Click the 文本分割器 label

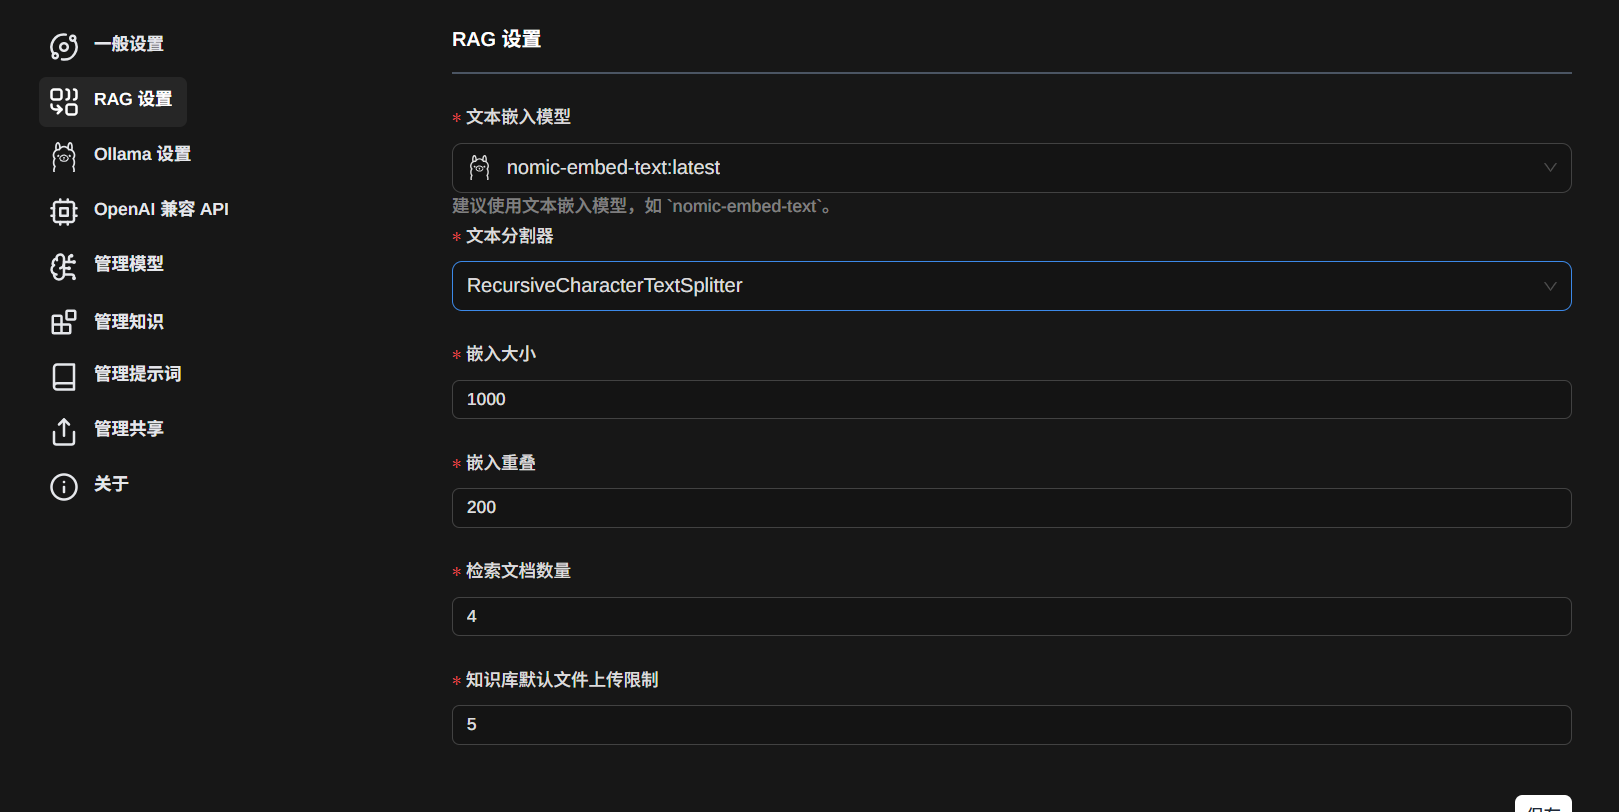tap(510, 236)
